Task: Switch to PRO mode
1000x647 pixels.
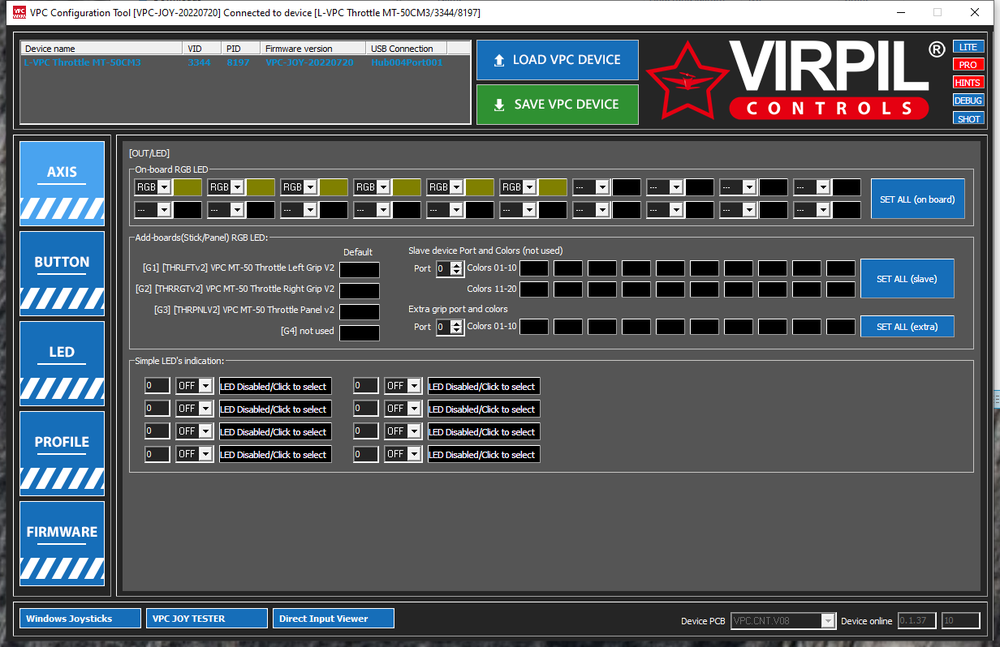Action: pyautogui.click(x=968, y=64)
